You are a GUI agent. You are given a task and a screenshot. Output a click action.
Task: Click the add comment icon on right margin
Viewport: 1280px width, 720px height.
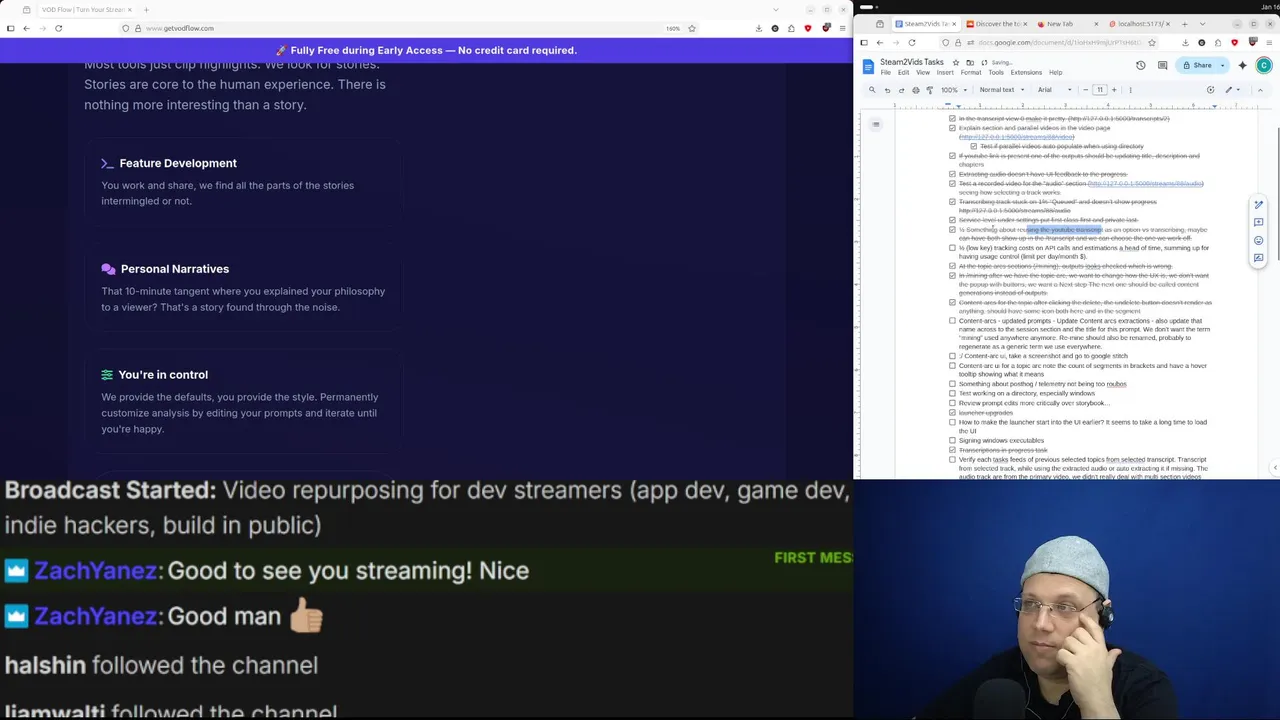click(1258, 222)
